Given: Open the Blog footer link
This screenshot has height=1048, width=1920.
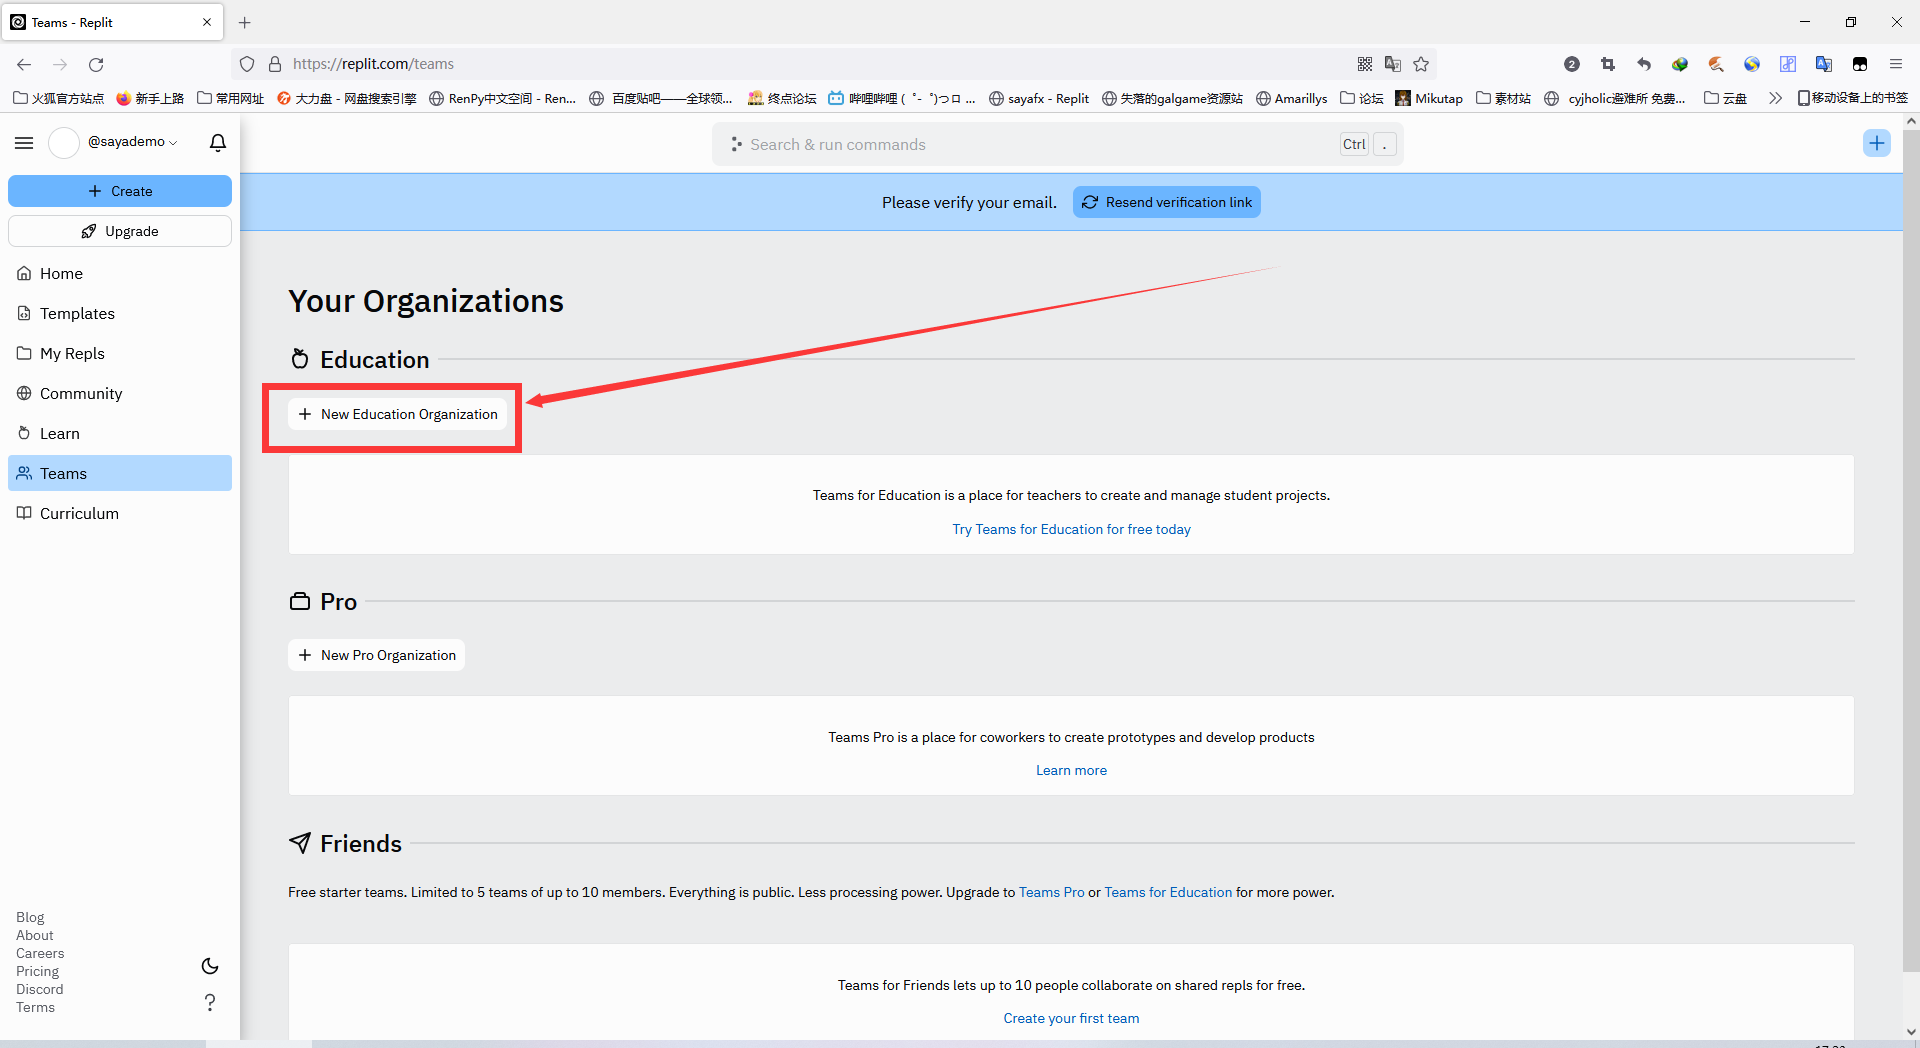Looking at the screenshot, I should [30, 917].
